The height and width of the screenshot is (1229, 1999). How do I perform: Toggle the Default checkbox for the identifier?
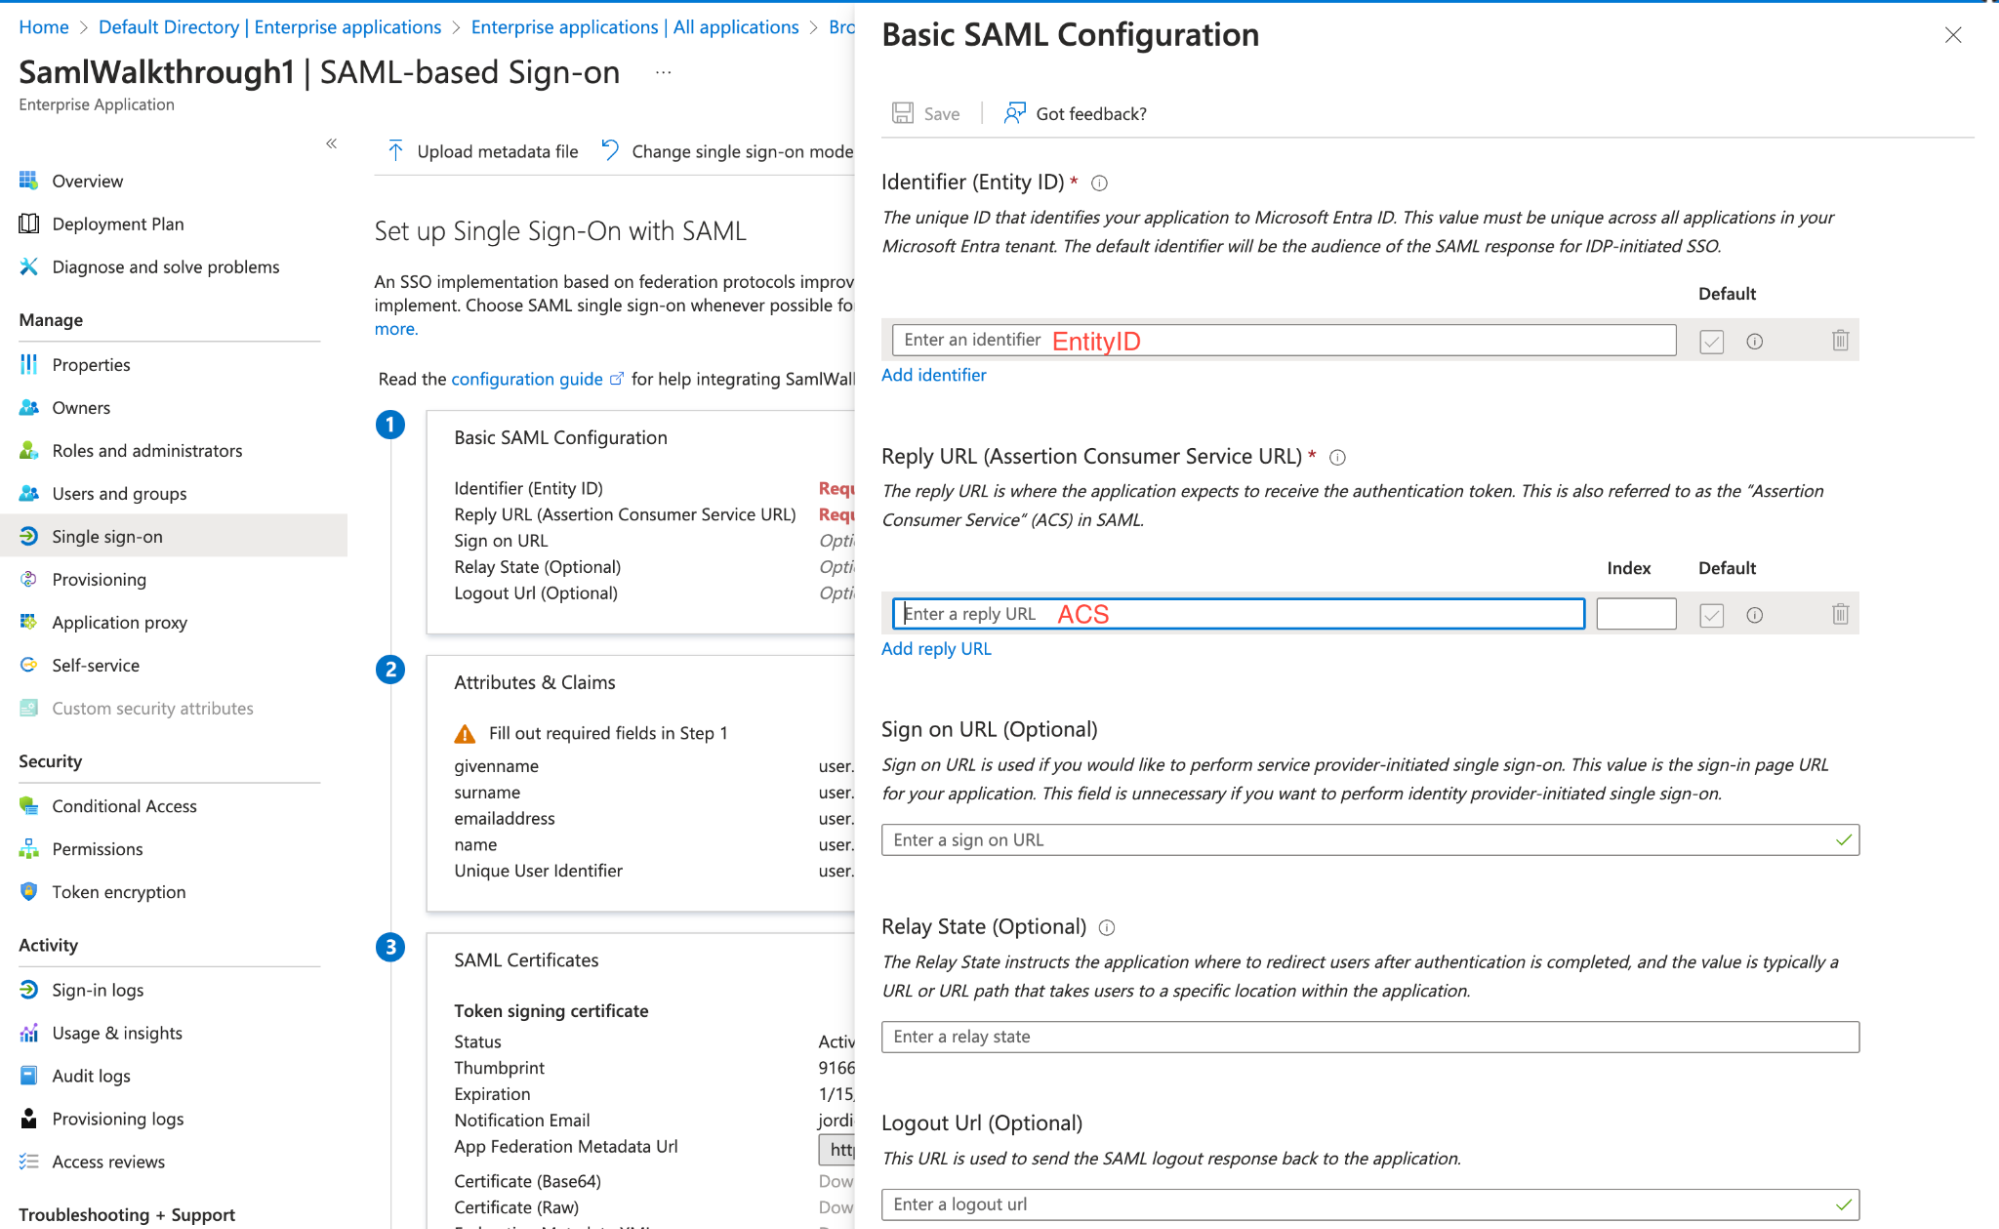pos(1712,342)
